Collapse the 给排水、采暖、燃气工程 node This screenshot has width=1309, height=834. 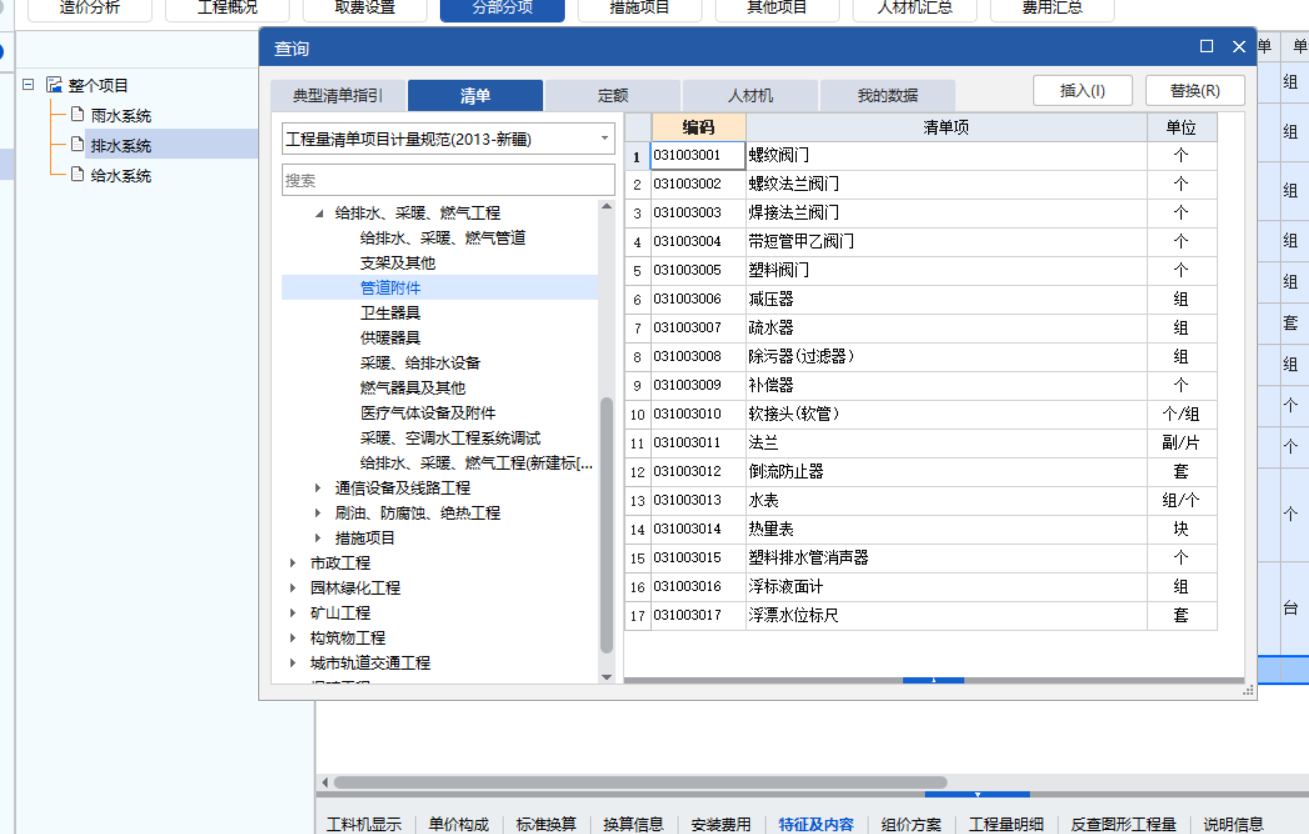coord(318,212)
